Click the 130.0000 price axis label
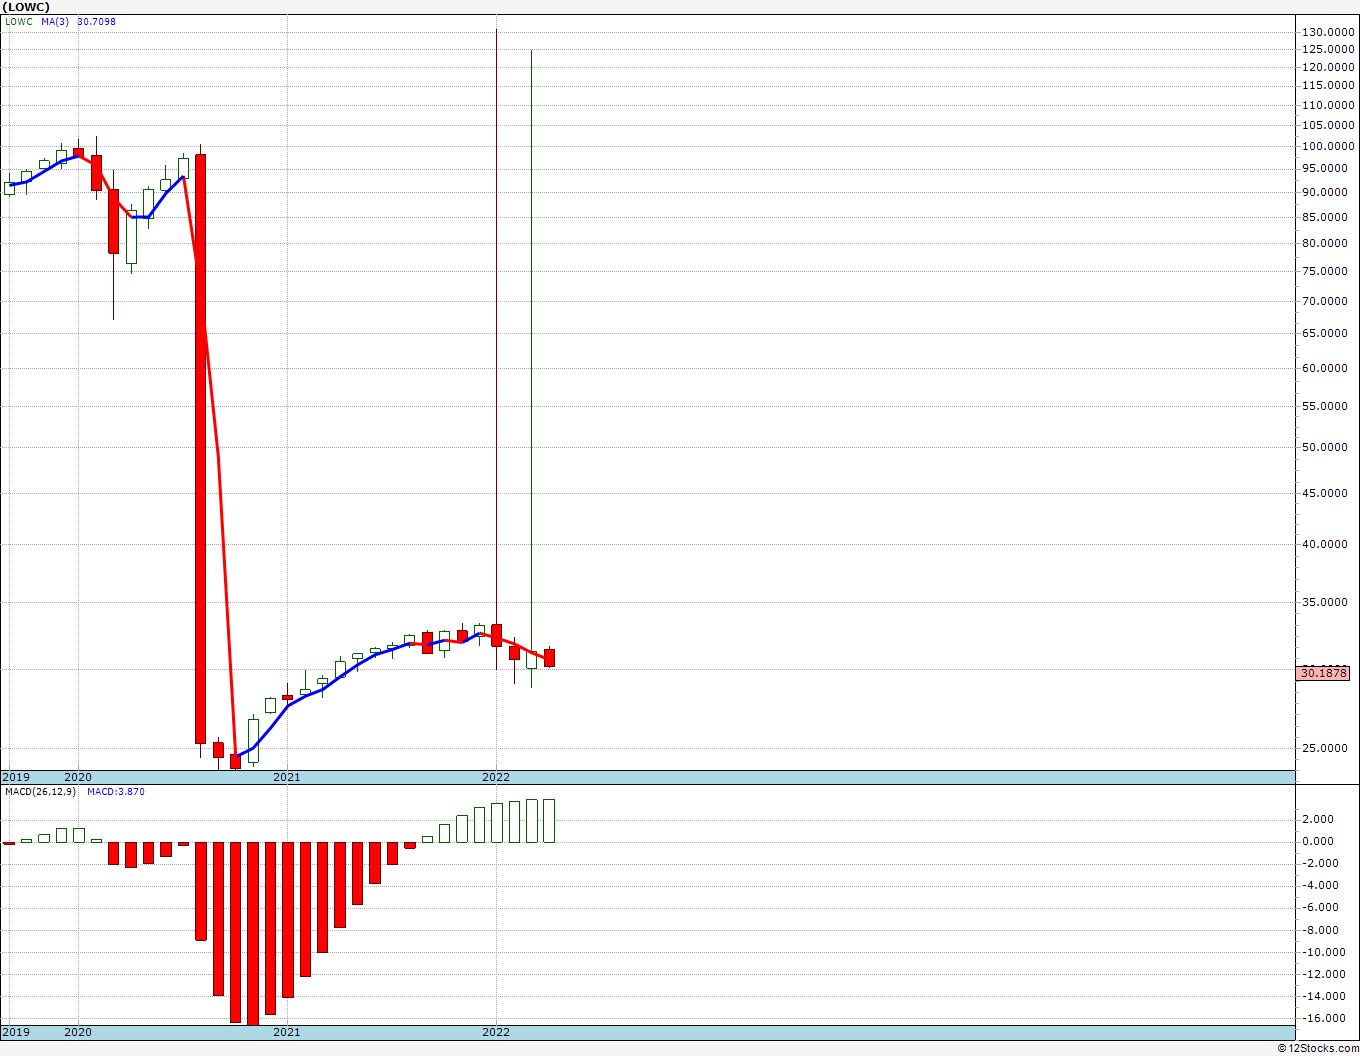 click(x=1326, y=32)
